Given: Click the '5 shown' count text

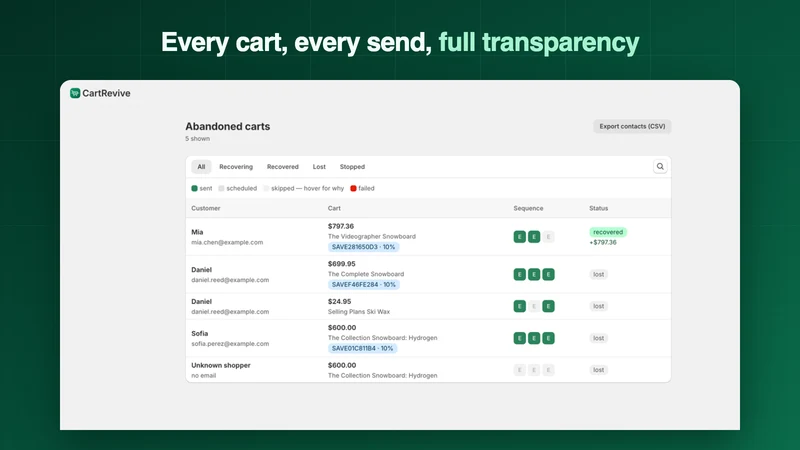Looking at the screenshot, I should pyautogui.click(x=197, y=139).
